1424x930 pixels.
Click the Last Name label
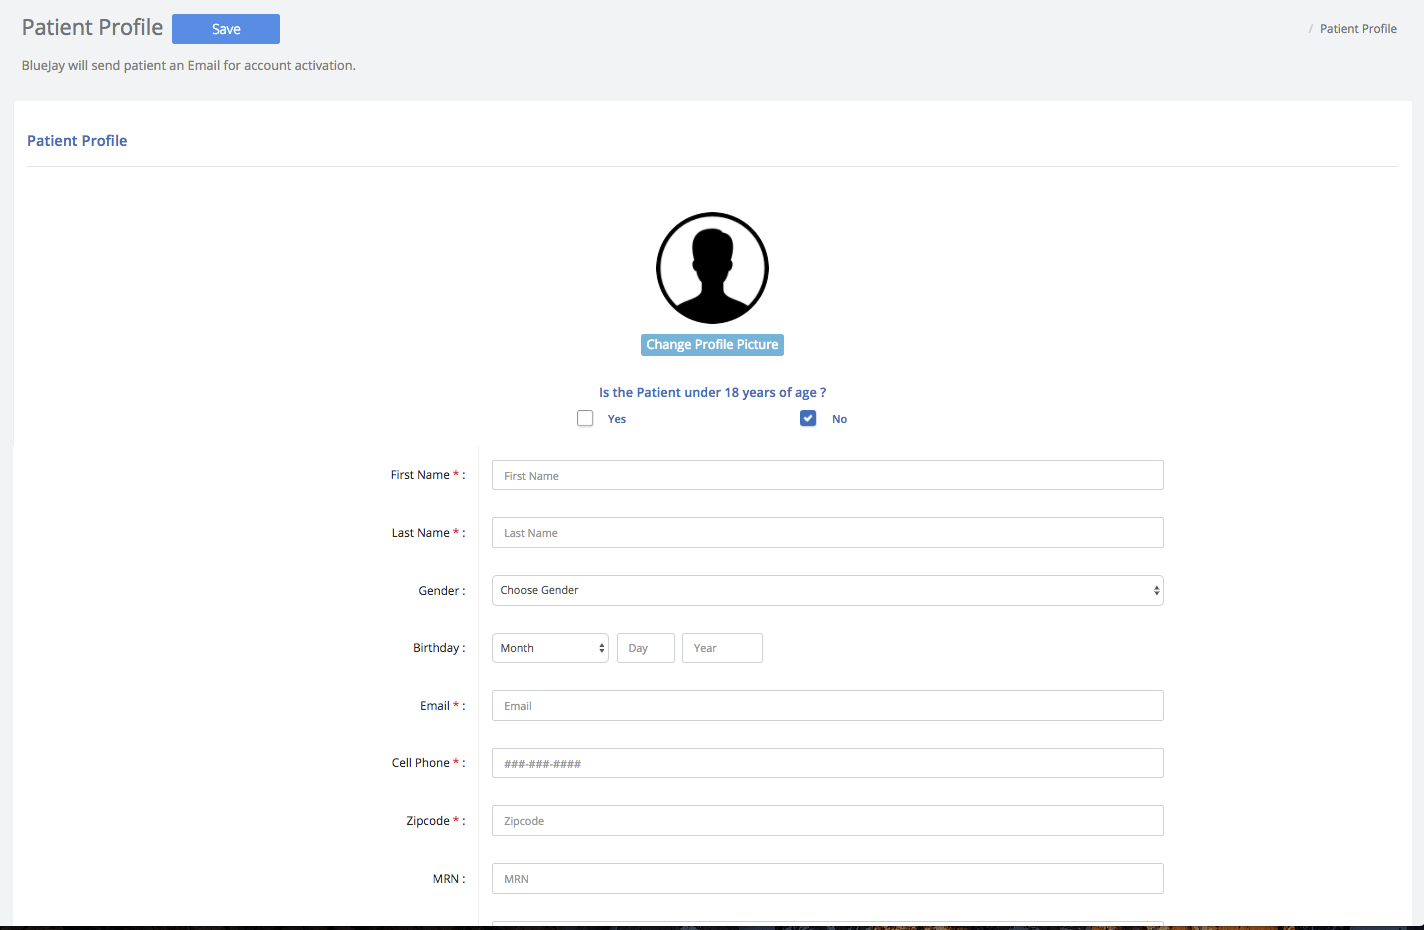(x=428, y=533)
